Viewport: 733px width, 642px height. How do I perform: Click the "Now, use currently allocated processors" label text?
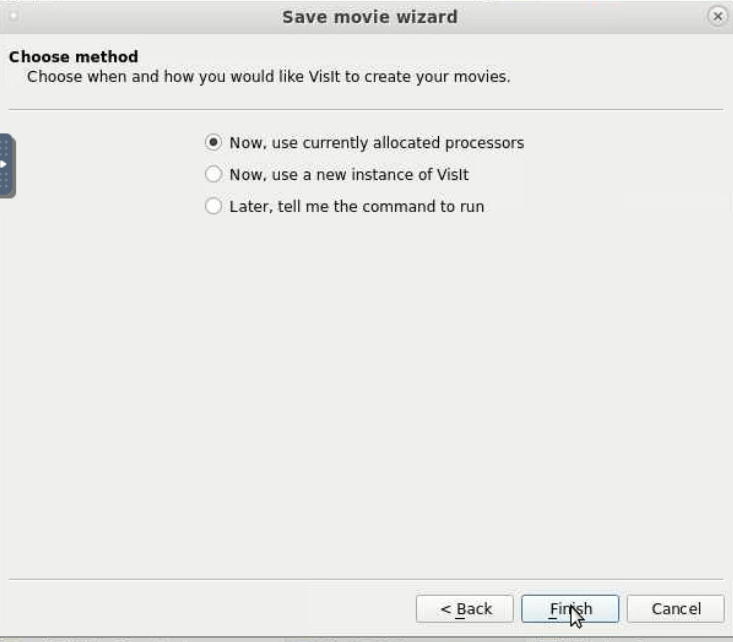377,143
